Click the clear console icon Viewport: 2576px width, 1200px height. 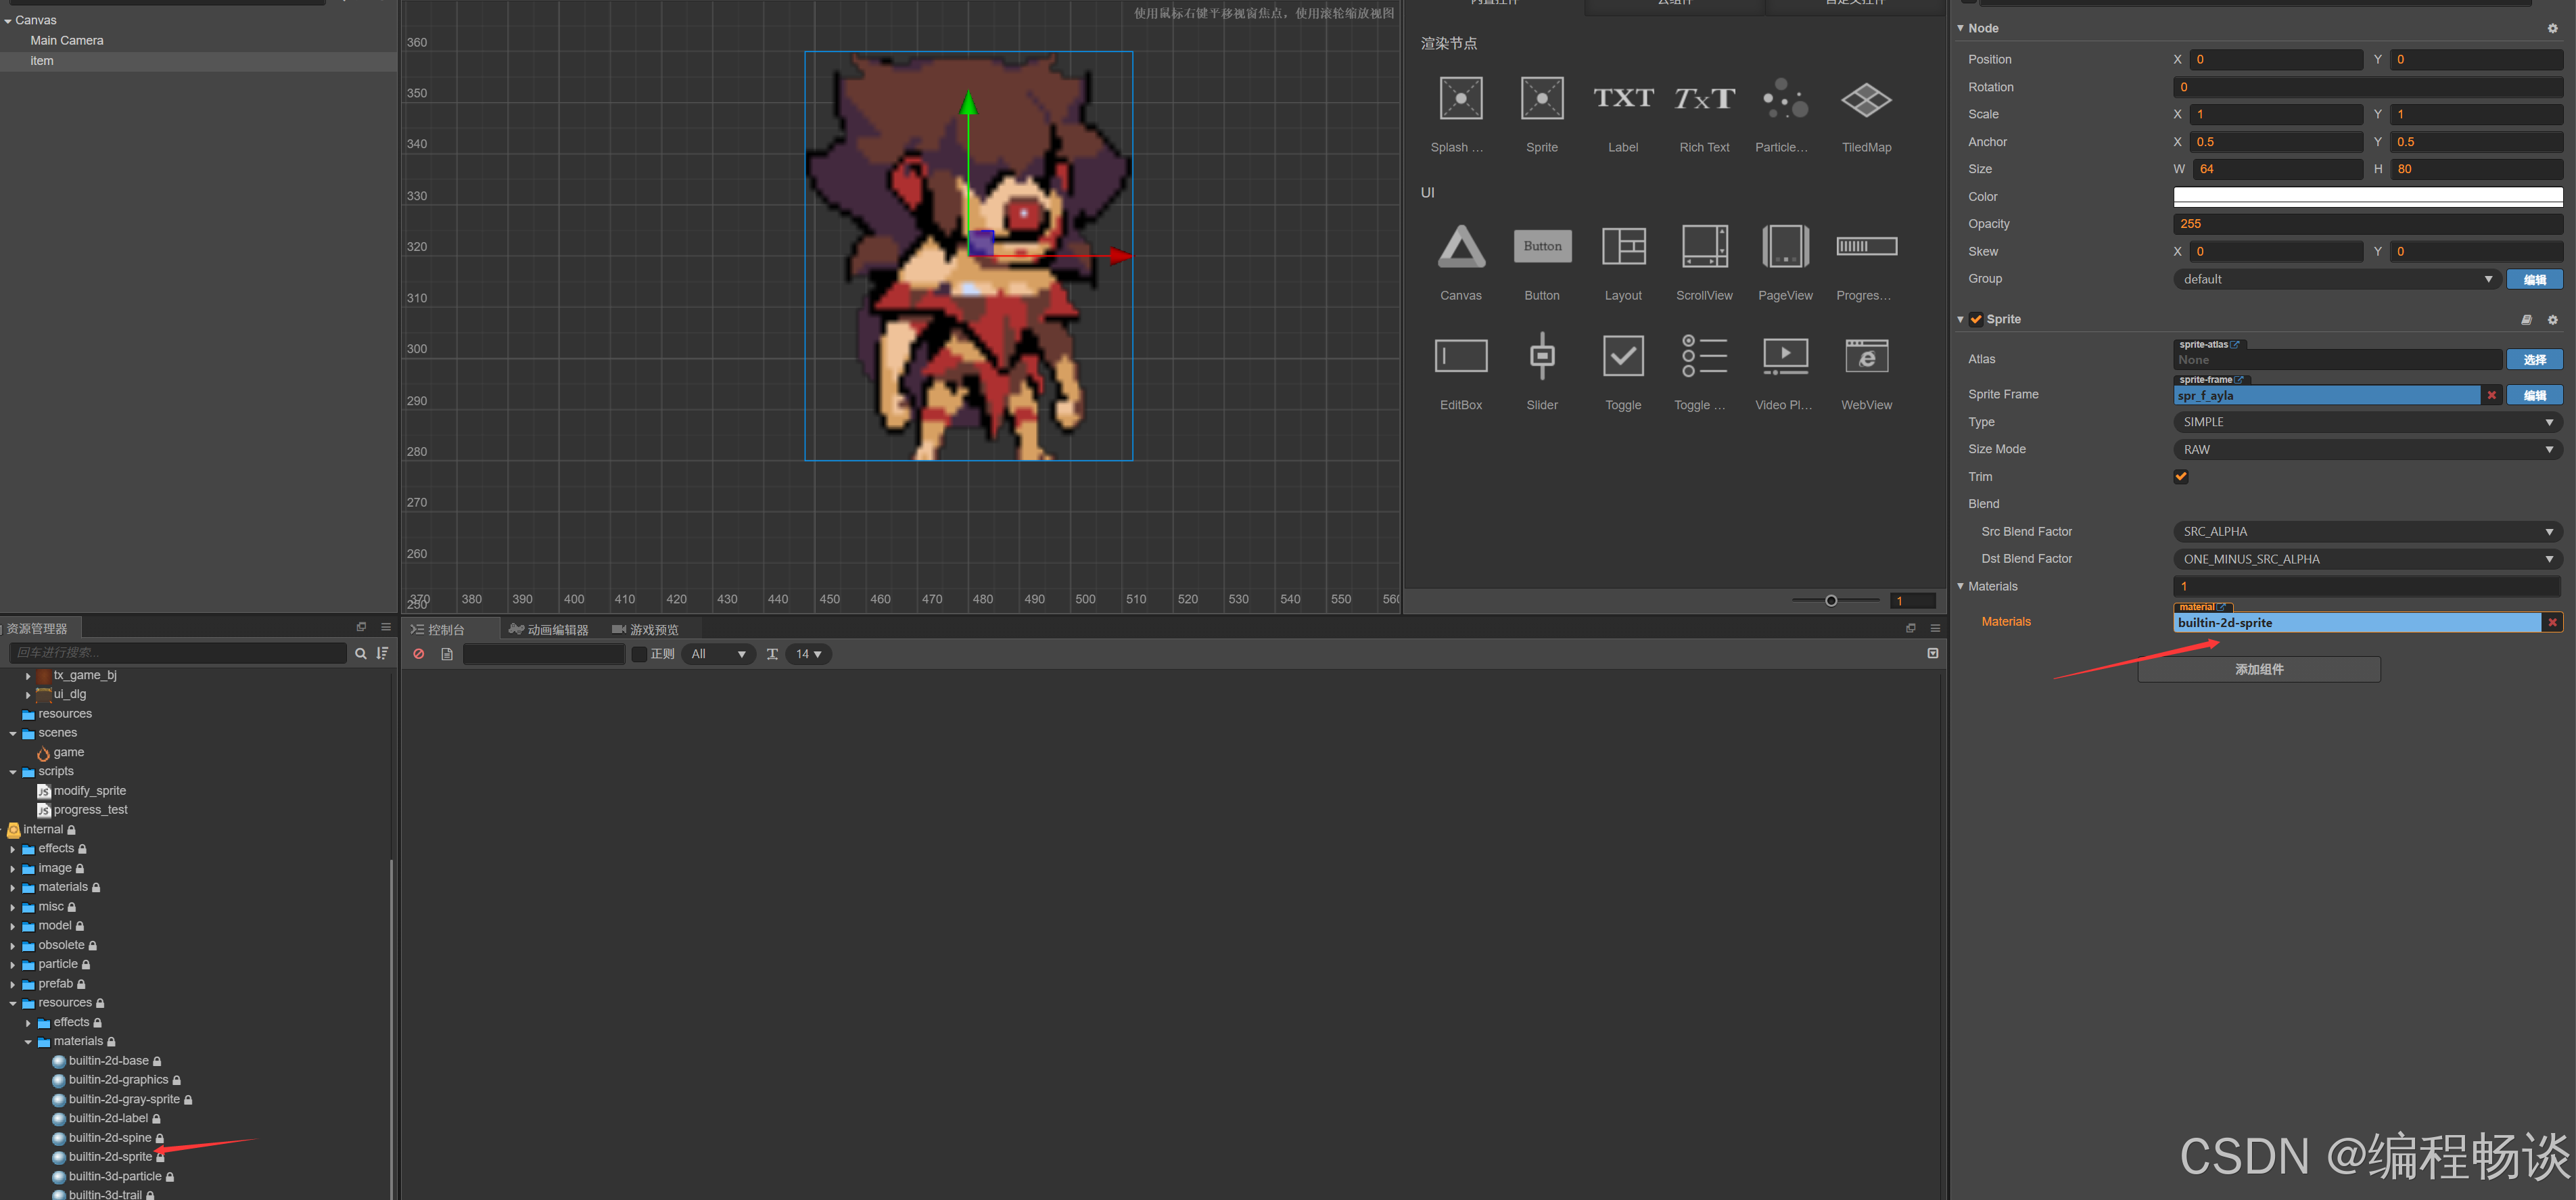[x=419, y=654]
